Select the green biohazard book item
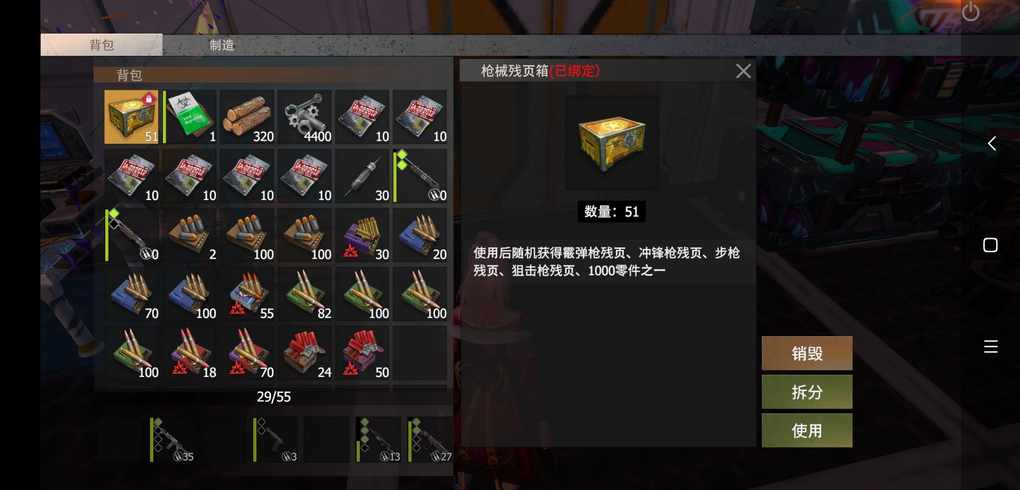This screenshot has width=1020, height=490. [x=189, y=116]
